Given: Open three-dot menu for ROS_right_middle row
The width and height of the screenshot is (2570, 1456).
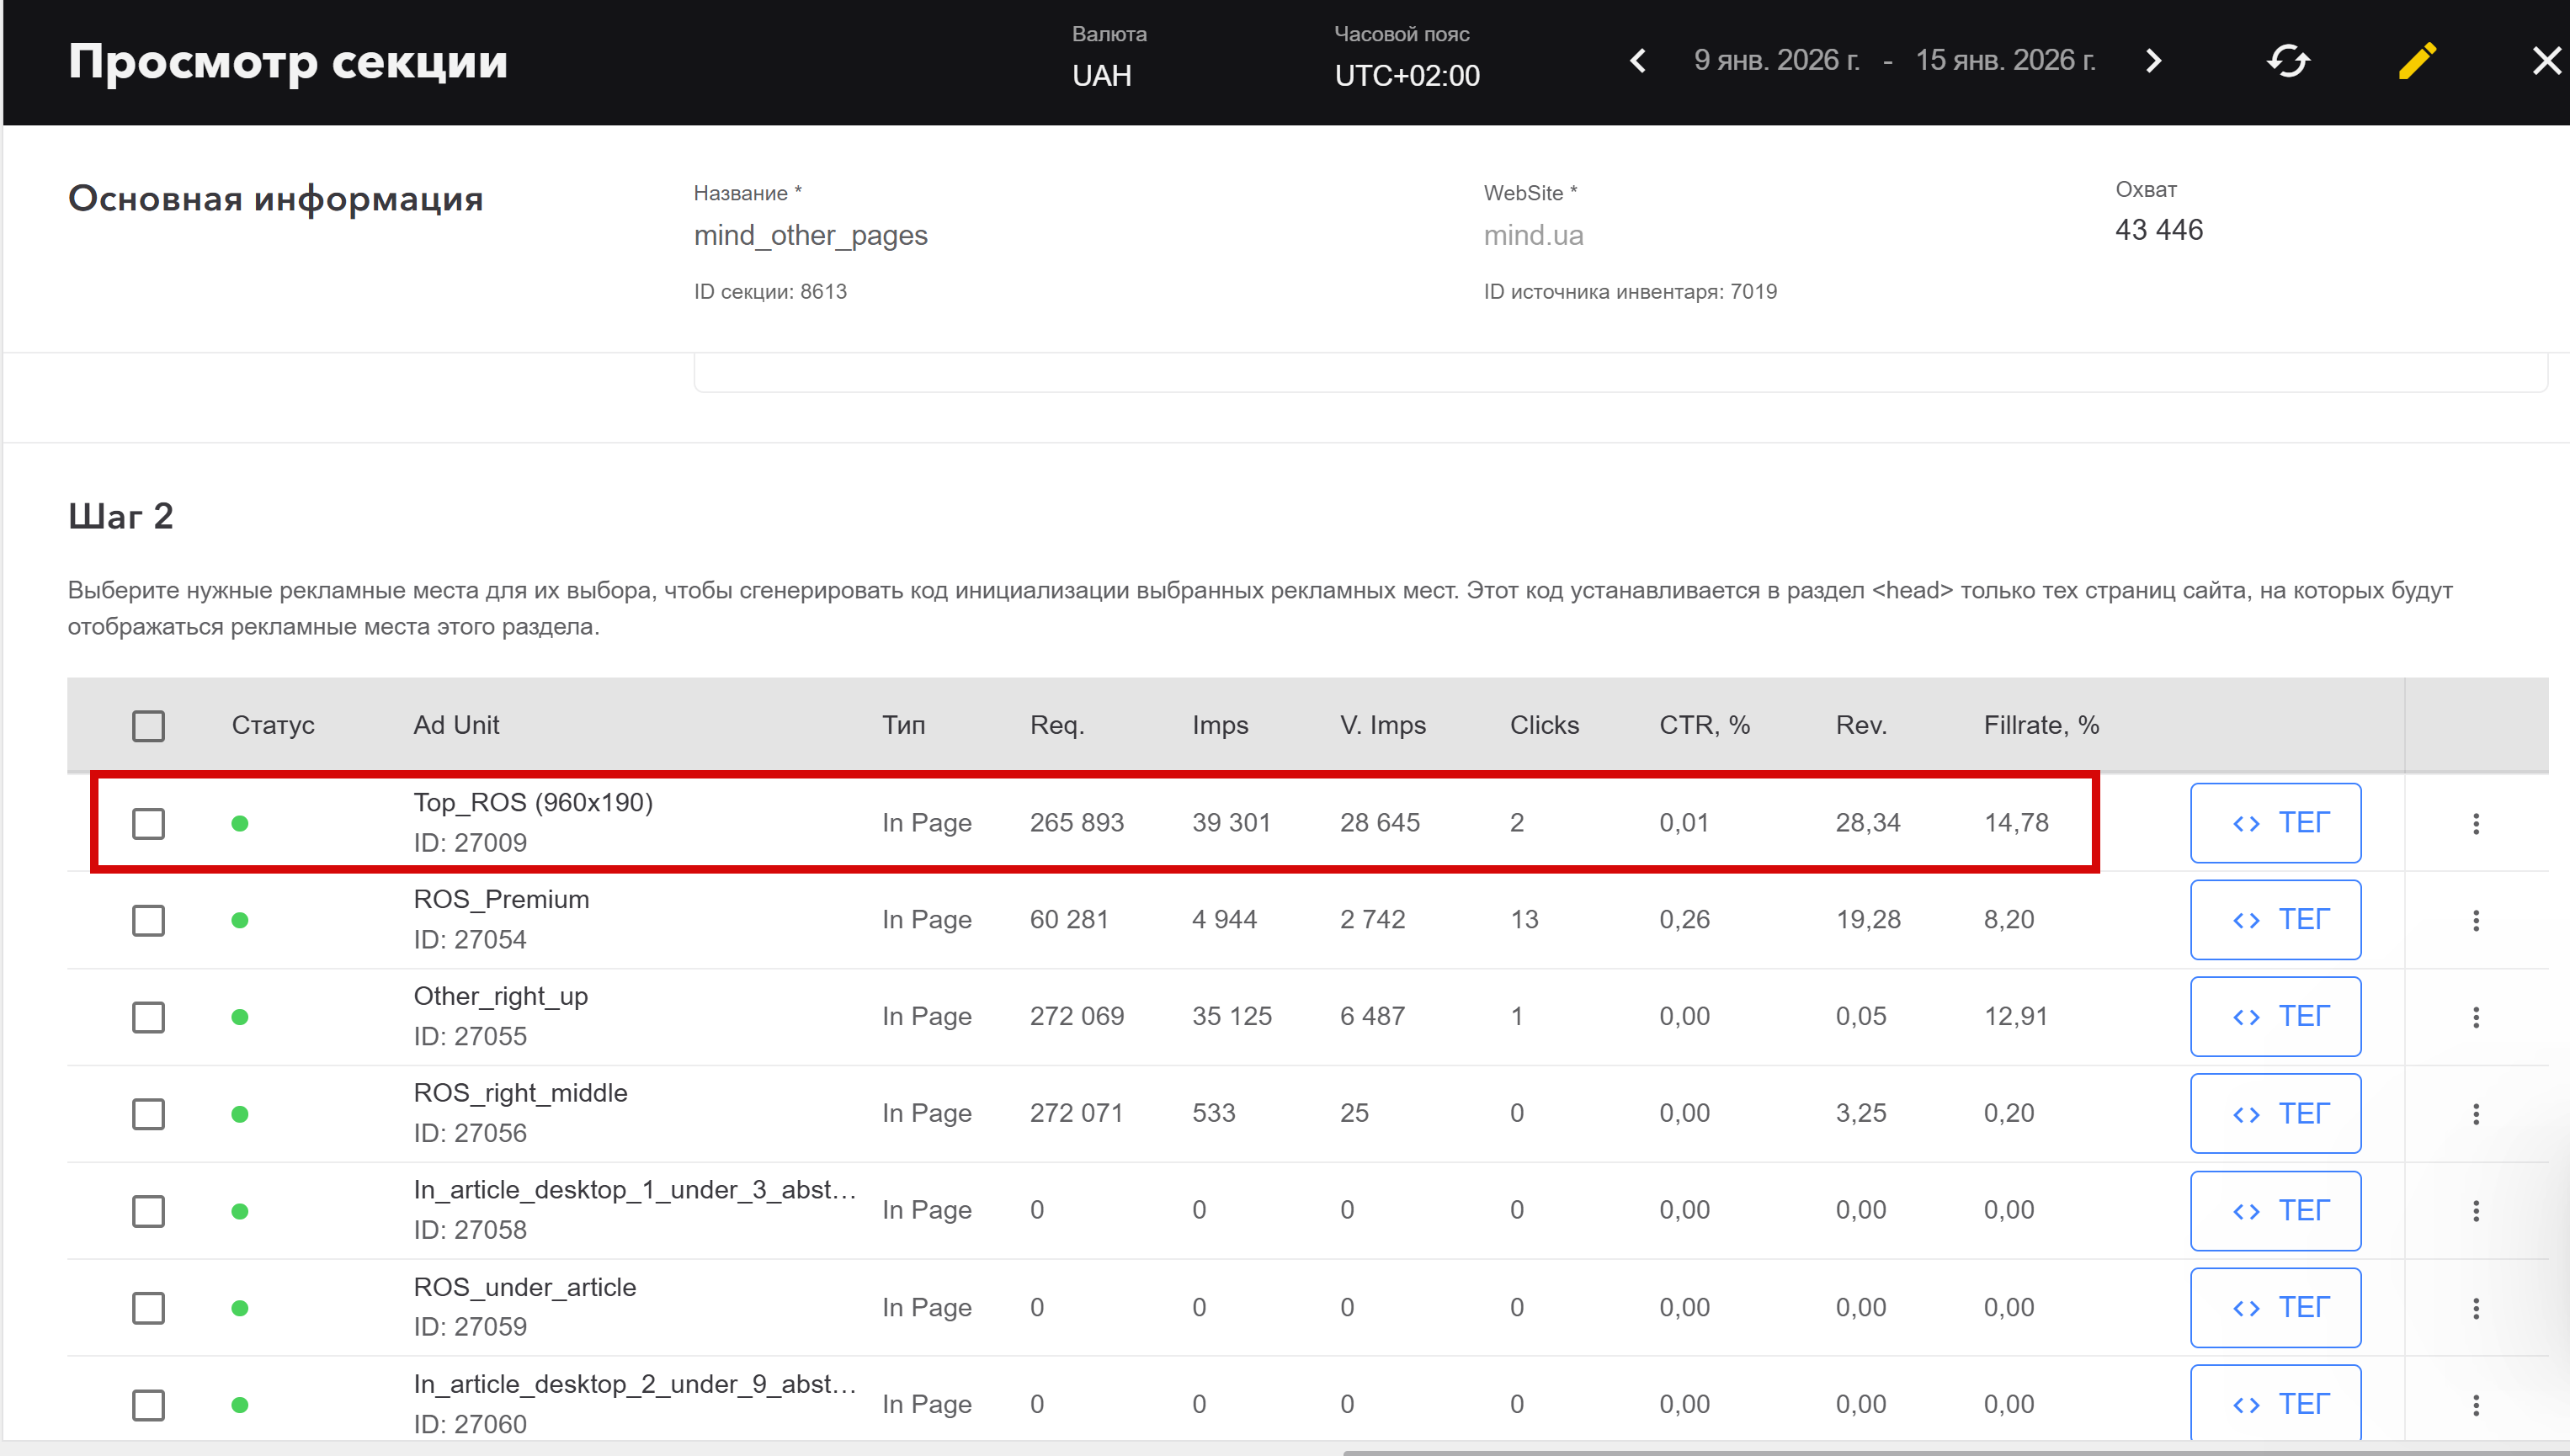Looking at the screenshot, I should coord(2475,1114).
